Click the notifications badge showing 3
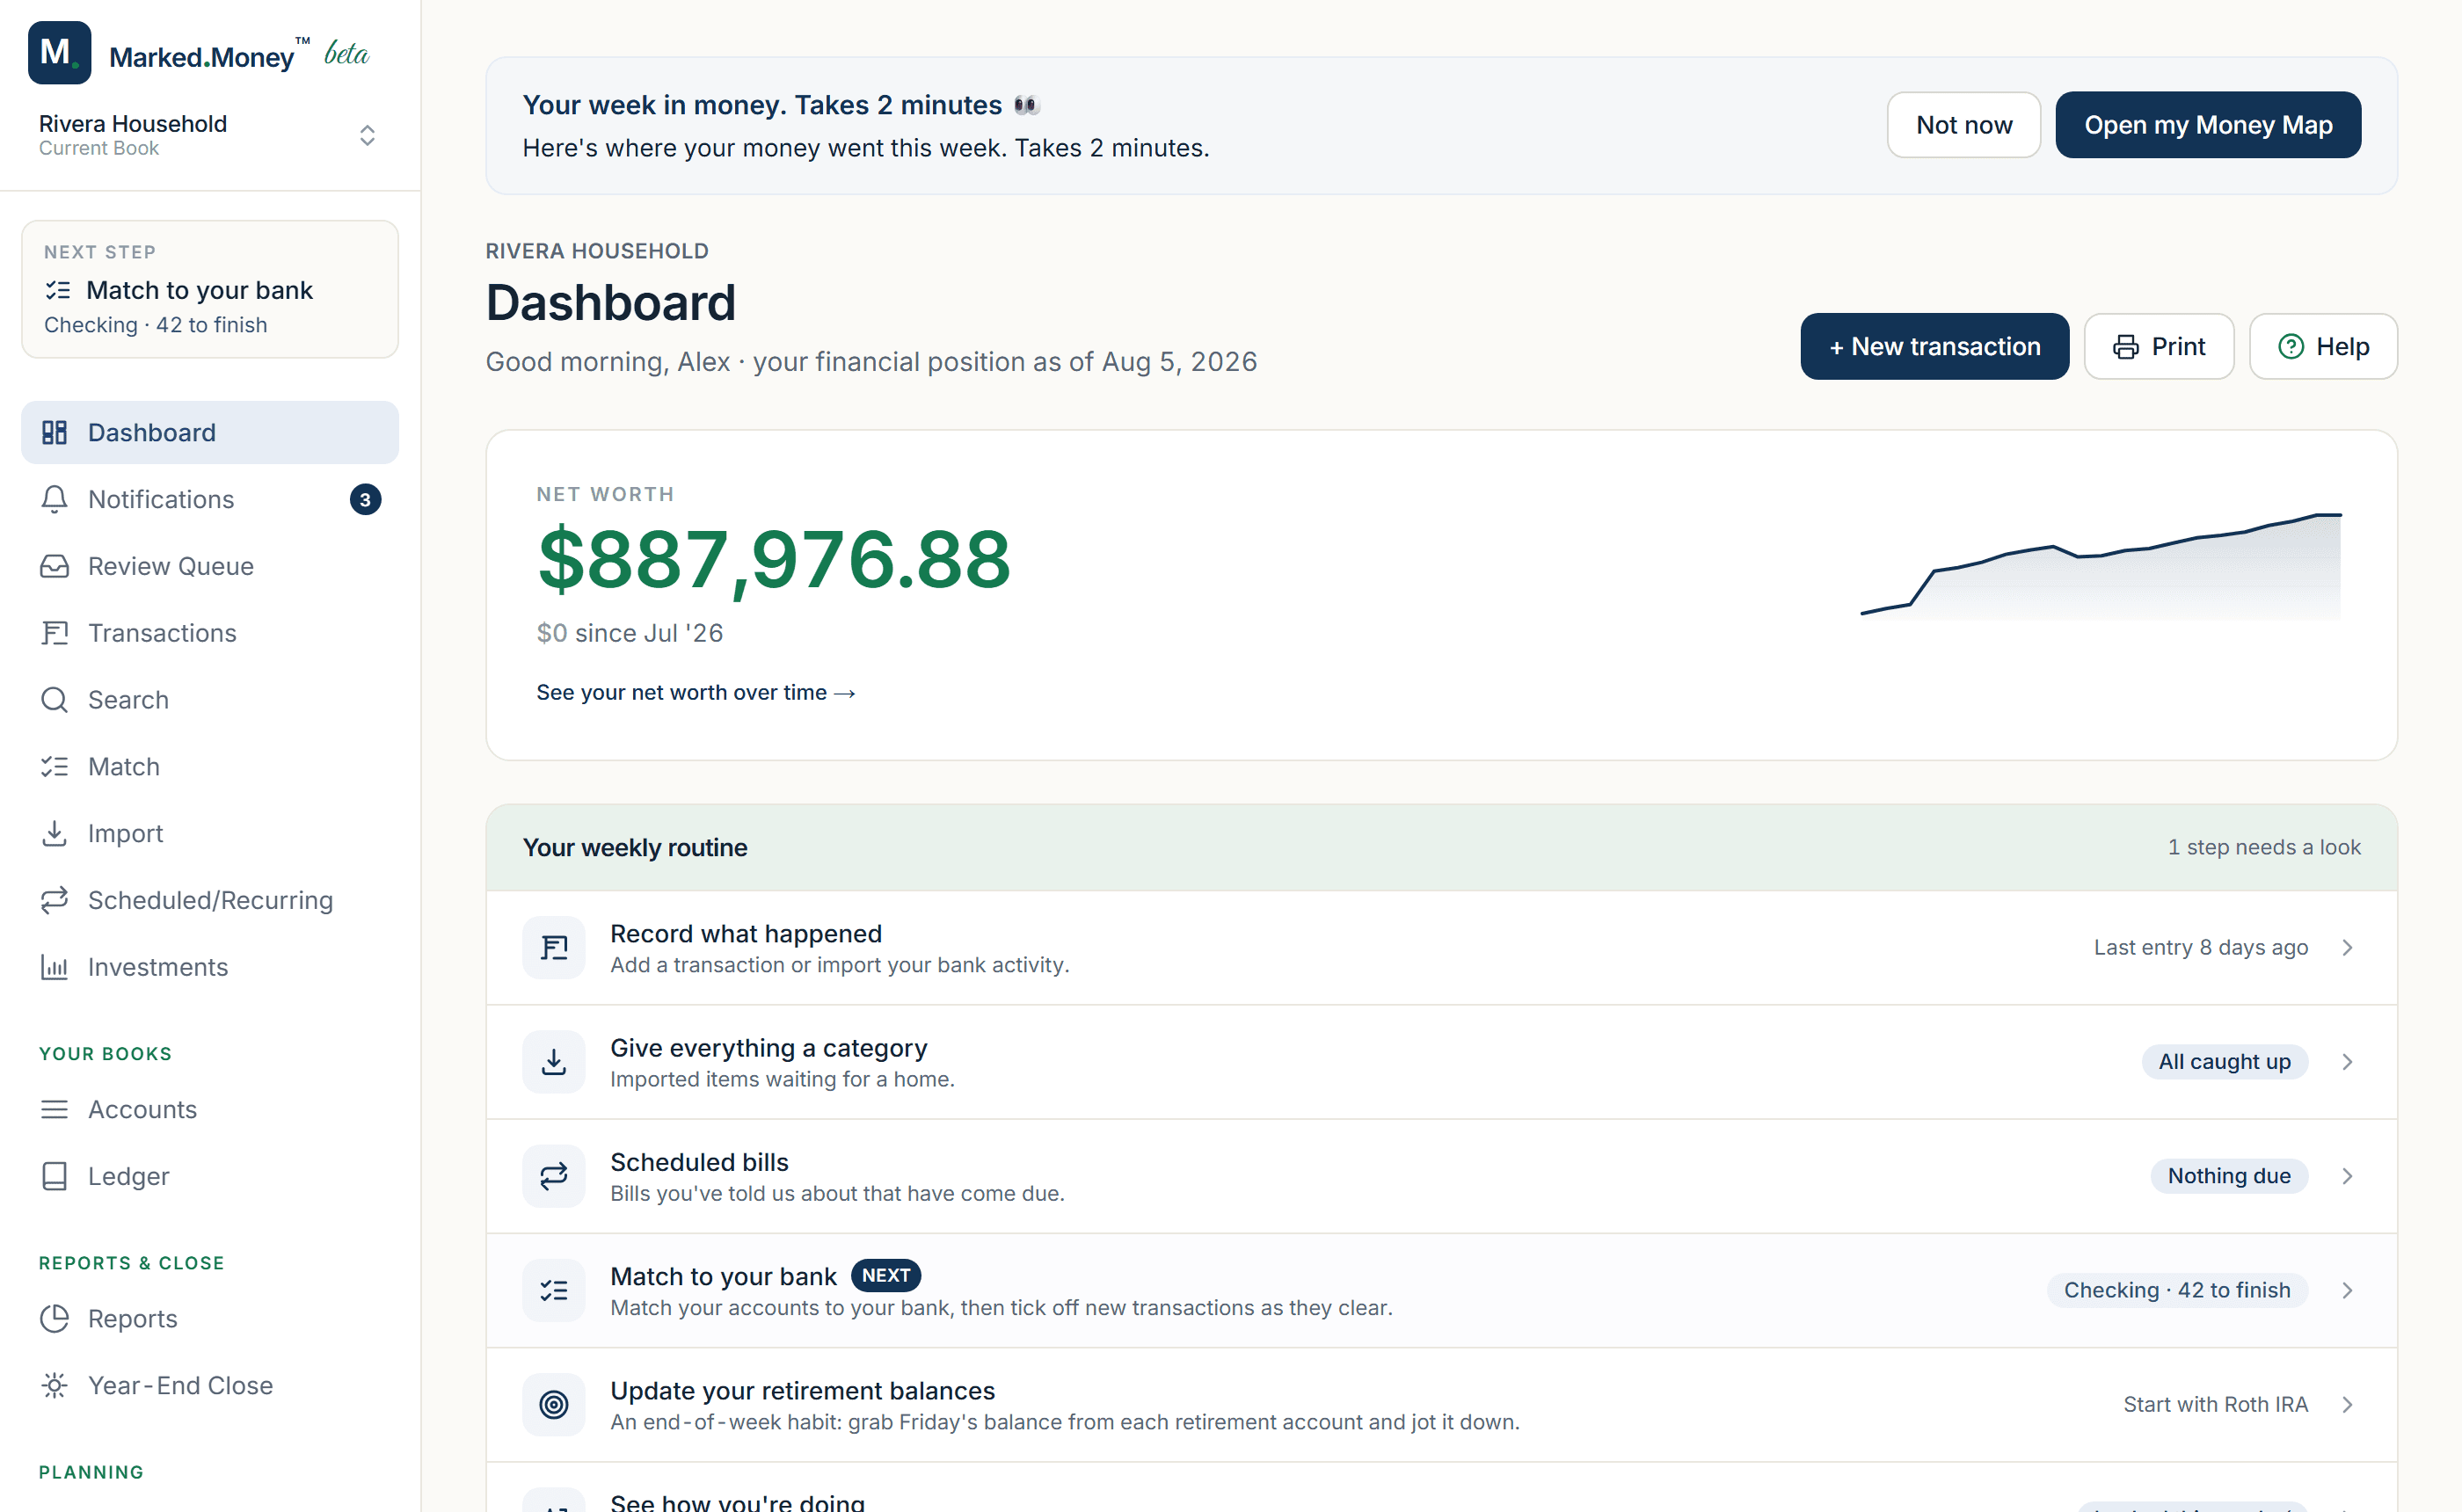This screenshot has width=2462, height=1512. tap(365, 499)
